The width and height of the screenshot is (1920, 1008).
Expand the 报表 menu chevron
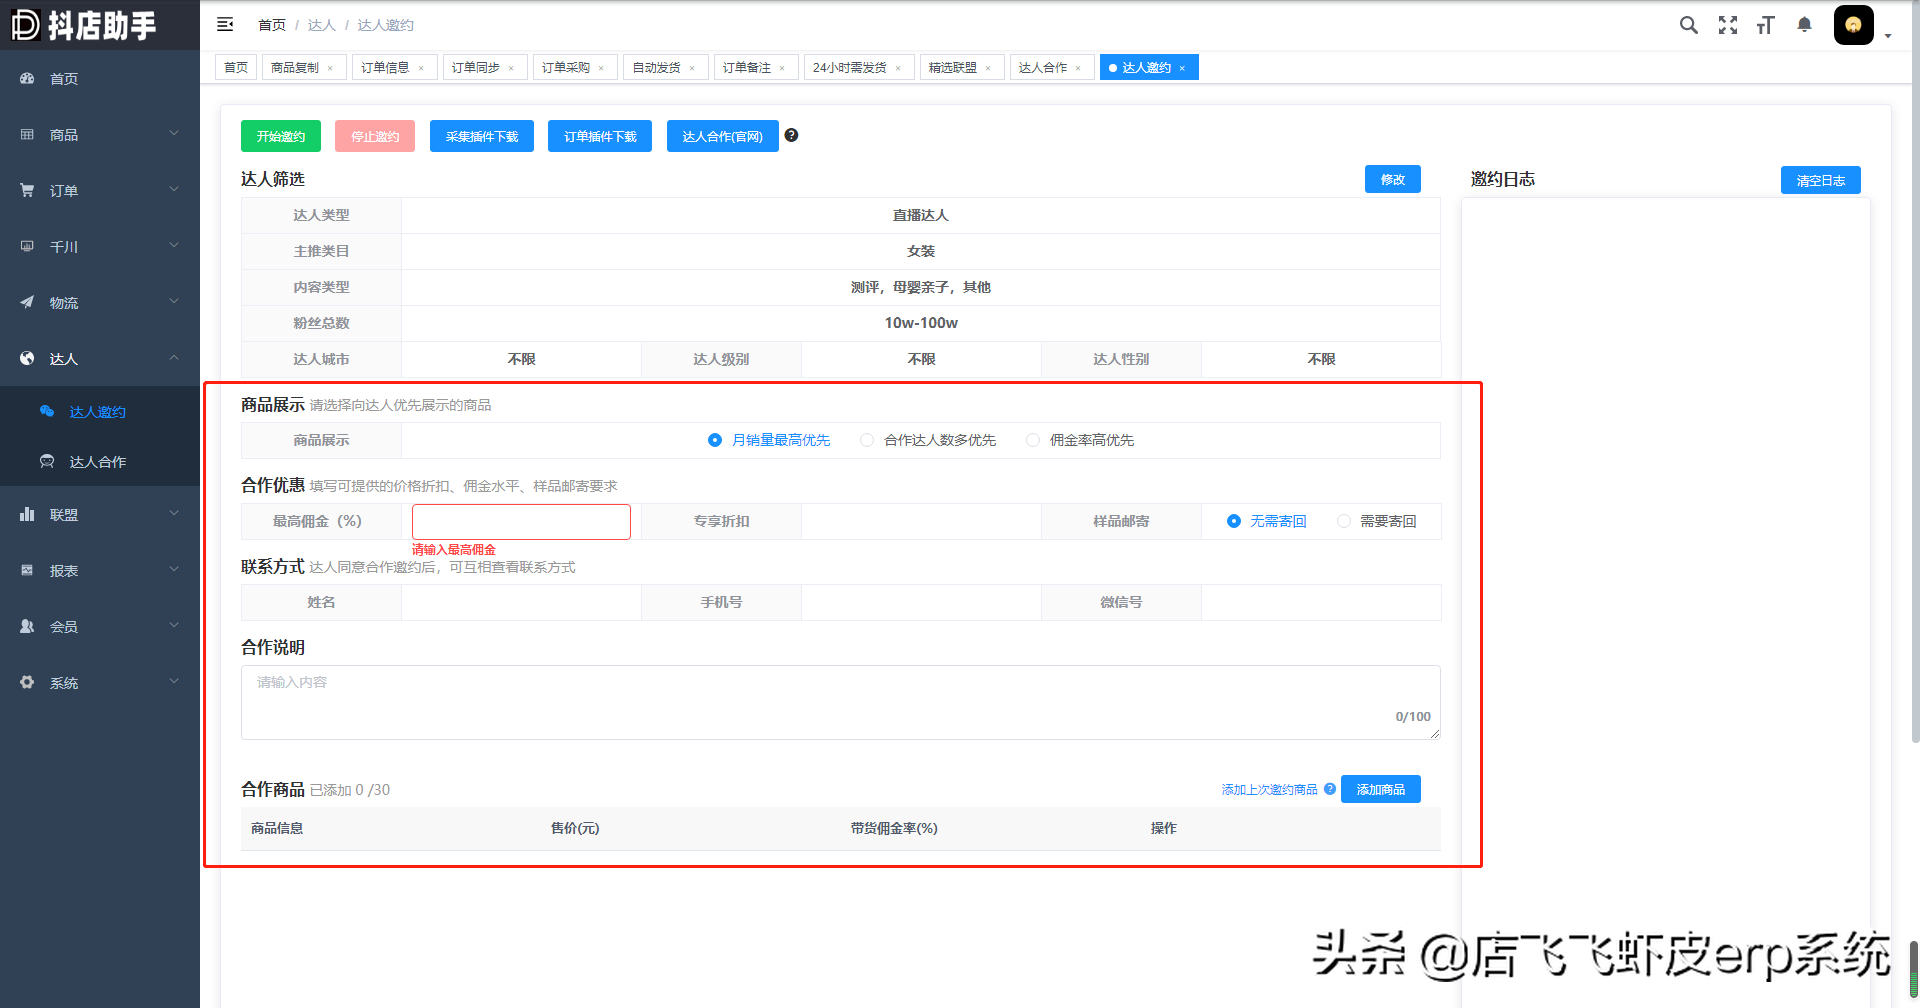click(x=174, y=569)
